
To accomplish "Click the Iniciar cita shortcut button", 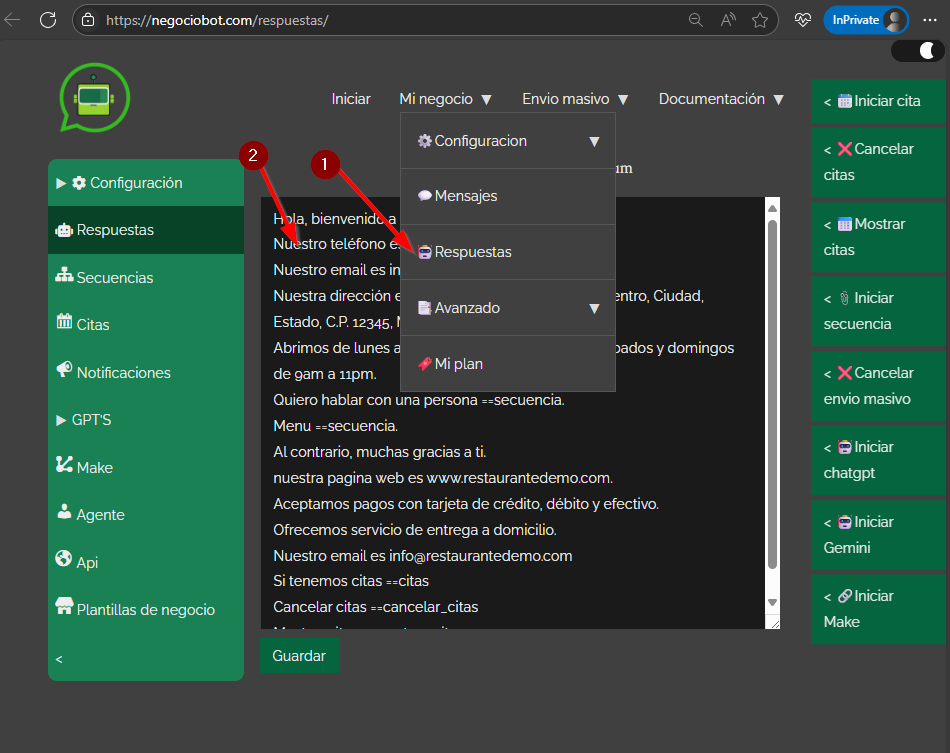I will (x=878, y=101).
